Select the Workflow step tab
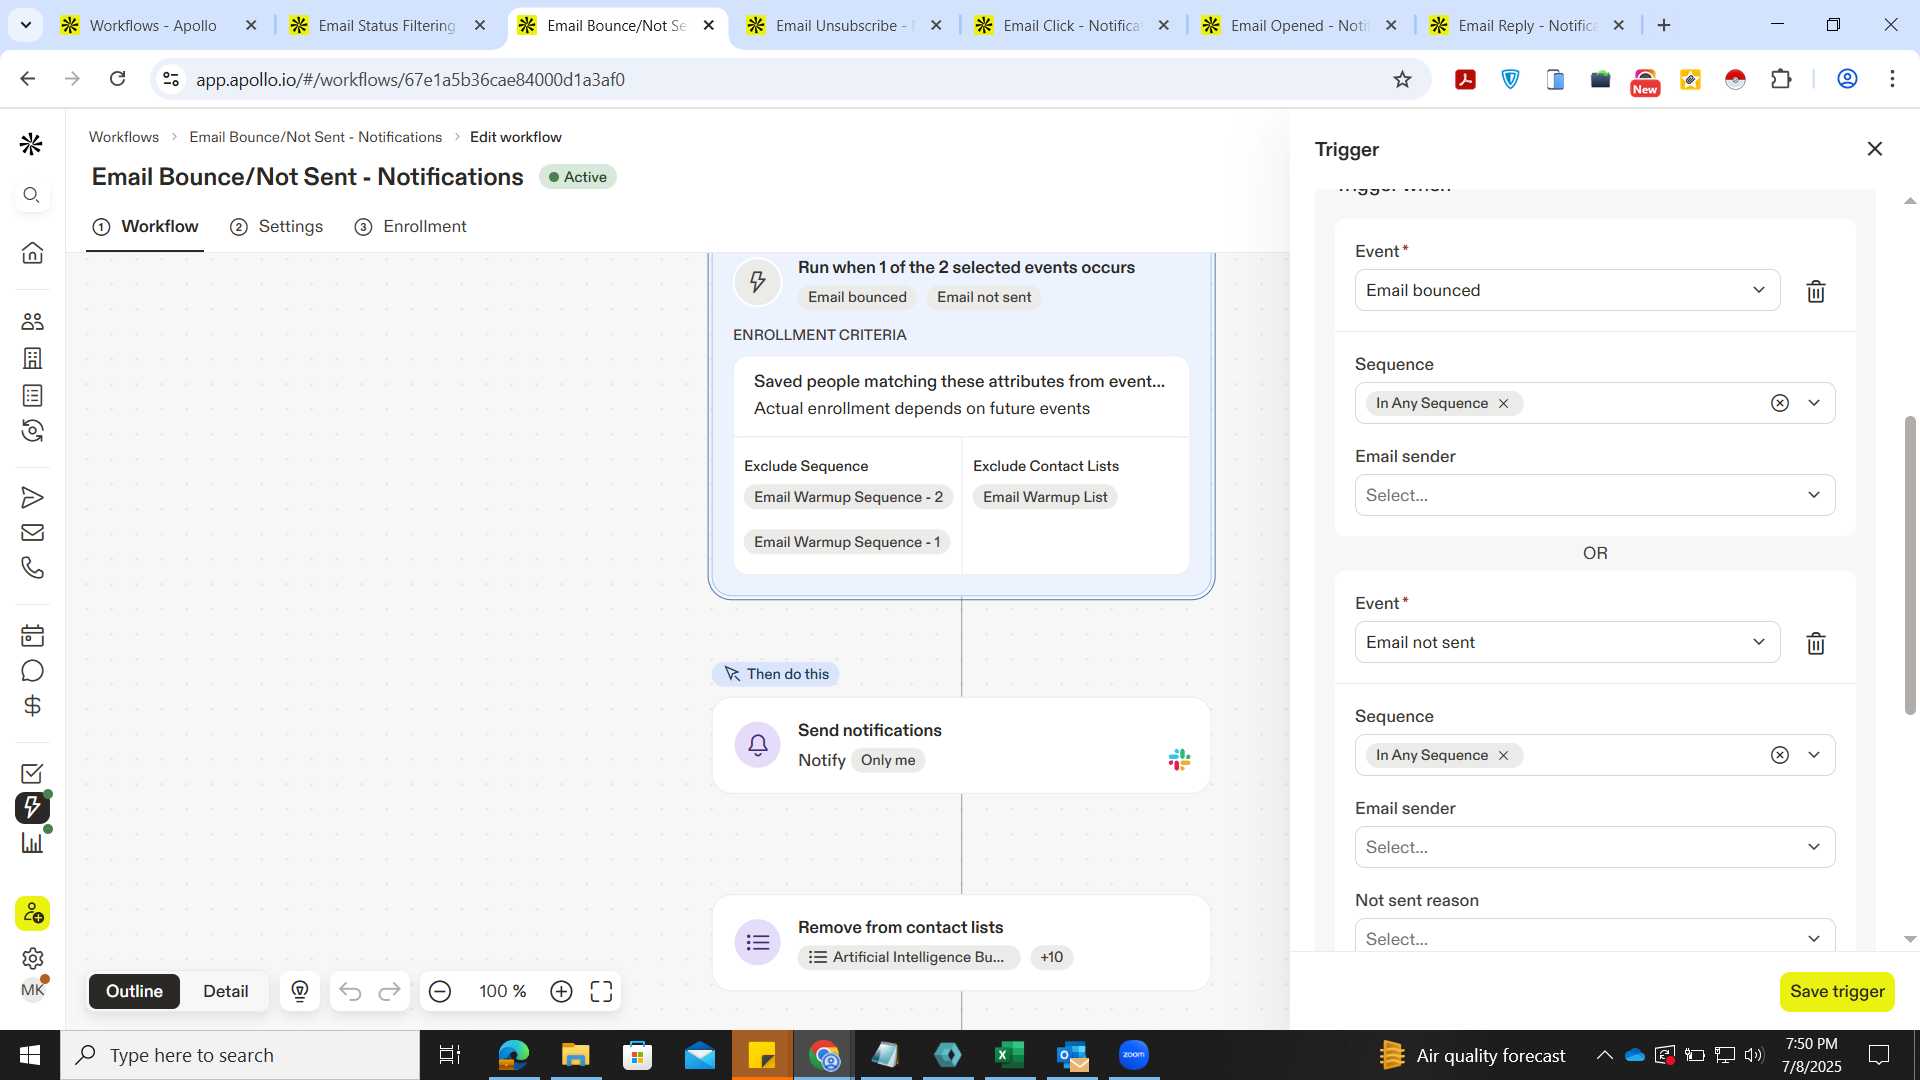1920x1080 pixels. click(x=145, y=226)
